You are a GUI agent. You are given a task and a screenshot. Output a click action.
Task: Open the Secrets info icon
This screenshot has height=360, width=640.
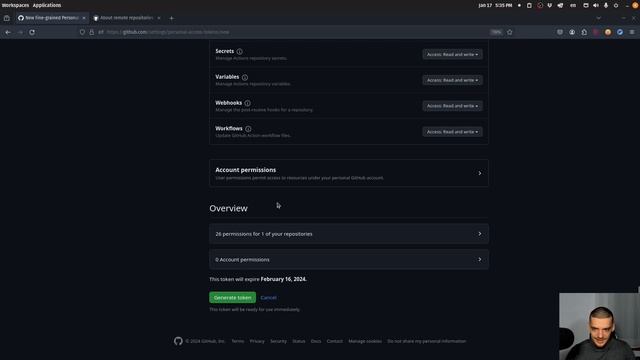(x=240, y=51)
